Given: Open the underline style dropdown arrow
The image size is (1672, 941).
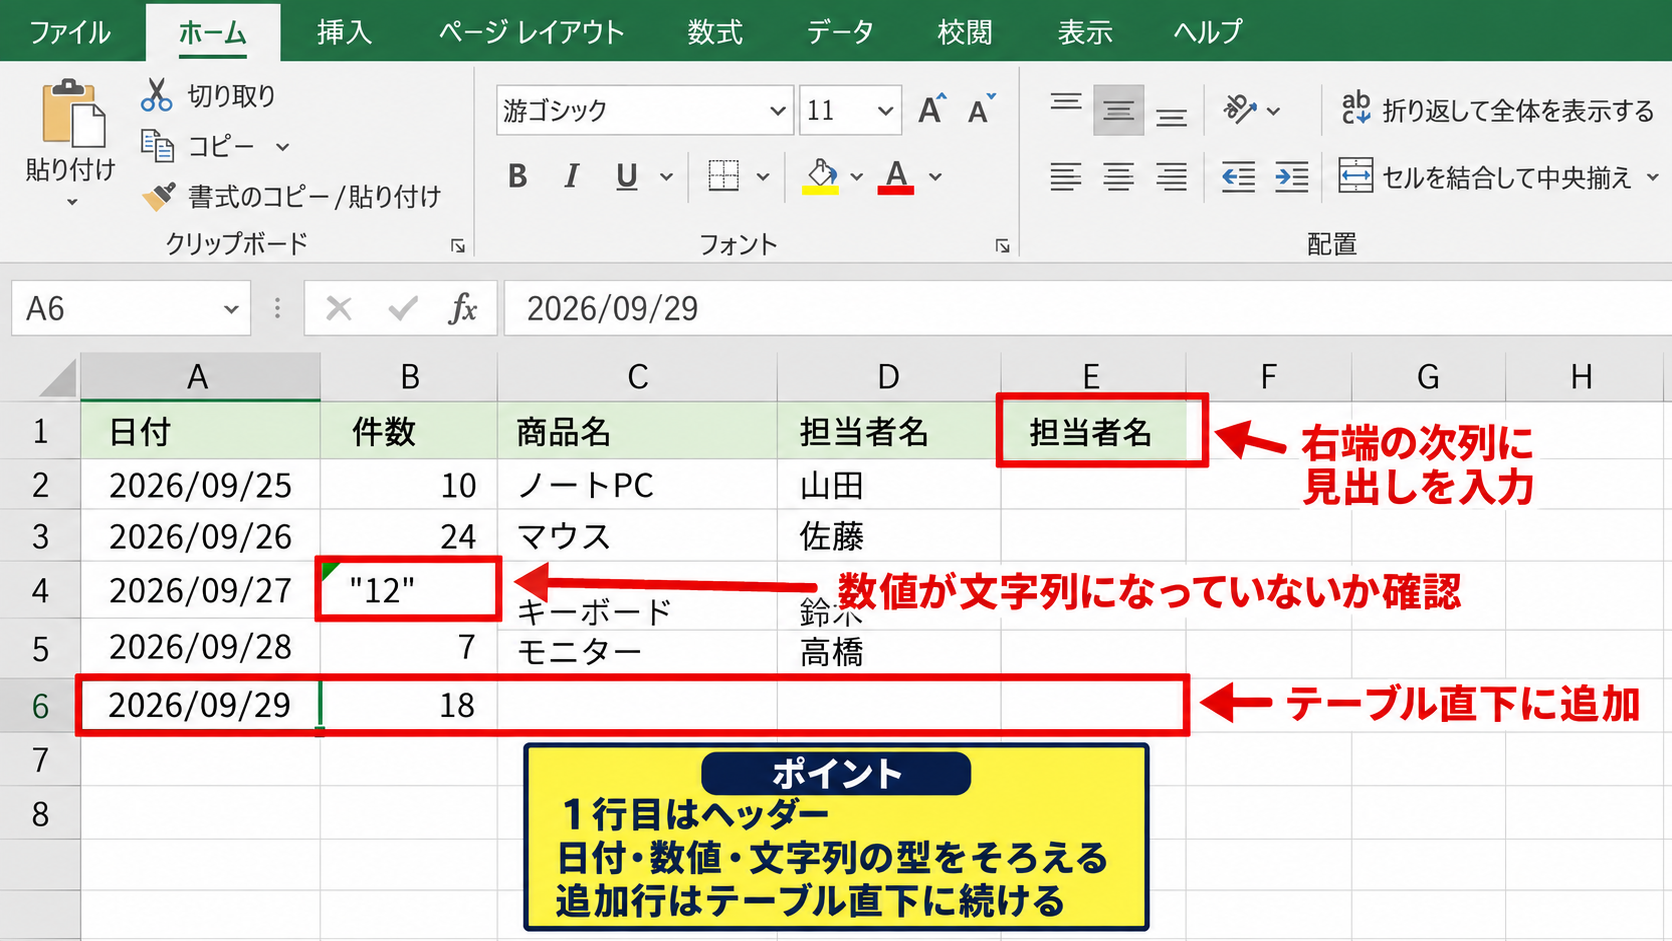Looking at the screenshot, I should click(x=666, y=177).
